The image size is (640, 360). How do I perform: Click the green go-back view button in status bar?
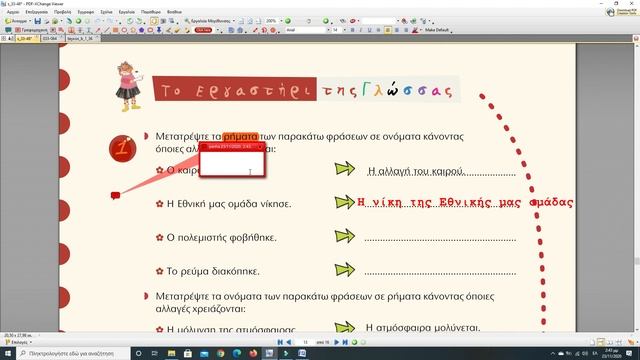(354, 342)
